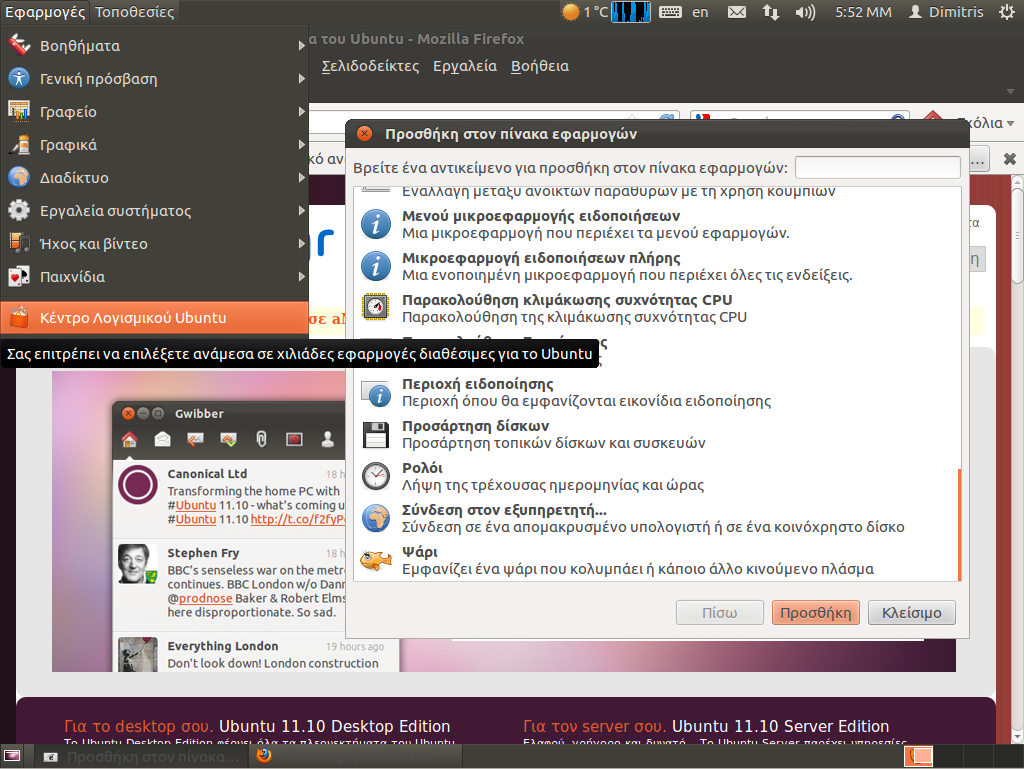Open Firefox Εργαλεία menu
This screenshot has width=1024, height=769.
pos(465,66)
